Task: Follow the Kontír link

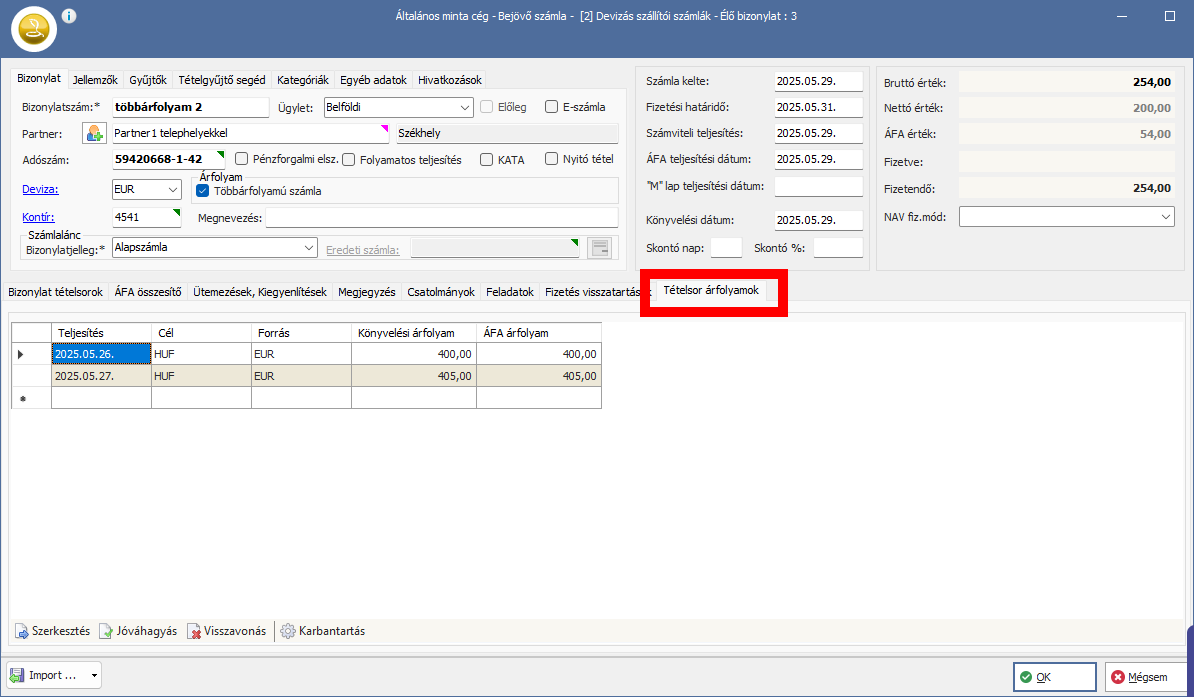Action: 38,217
